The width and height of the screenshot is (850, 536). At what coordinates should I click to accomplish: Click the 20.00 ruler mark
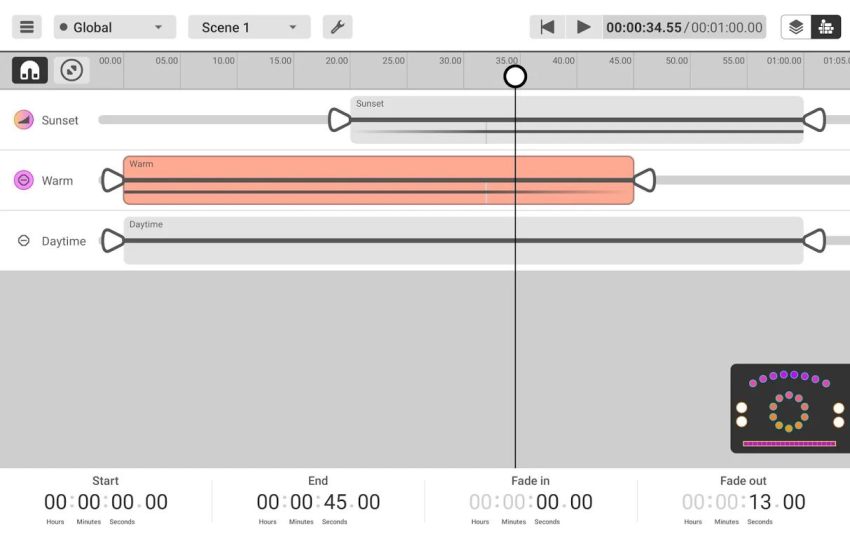pos(337,61)
